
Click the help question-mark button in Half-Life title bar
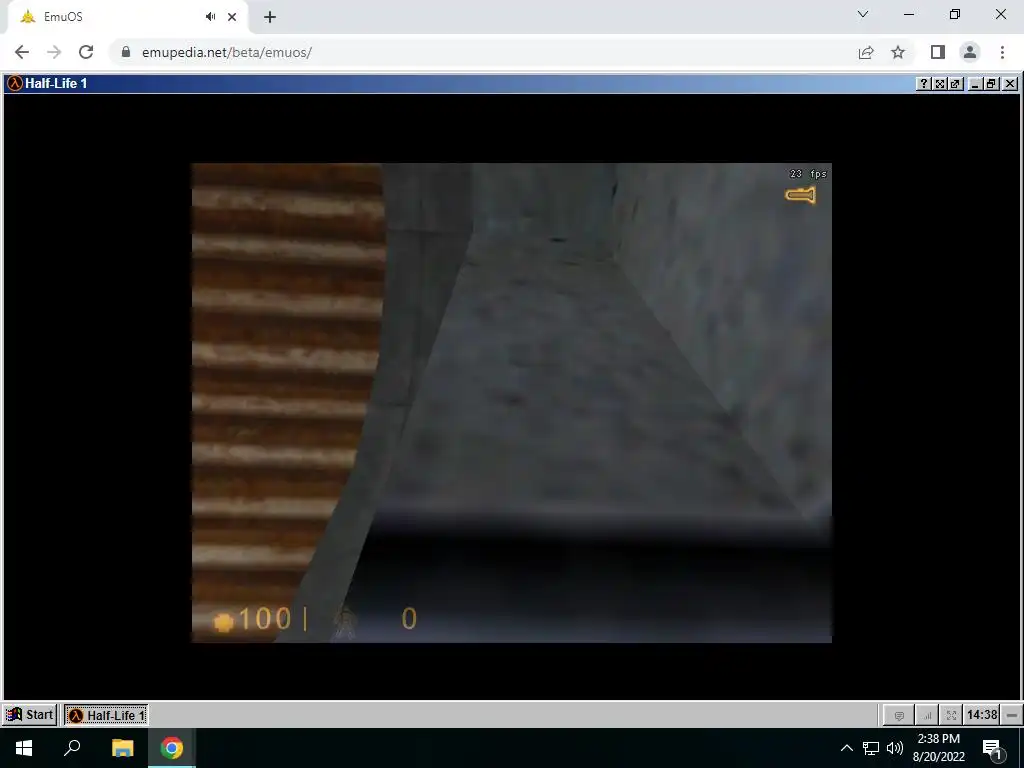[923, 84]
